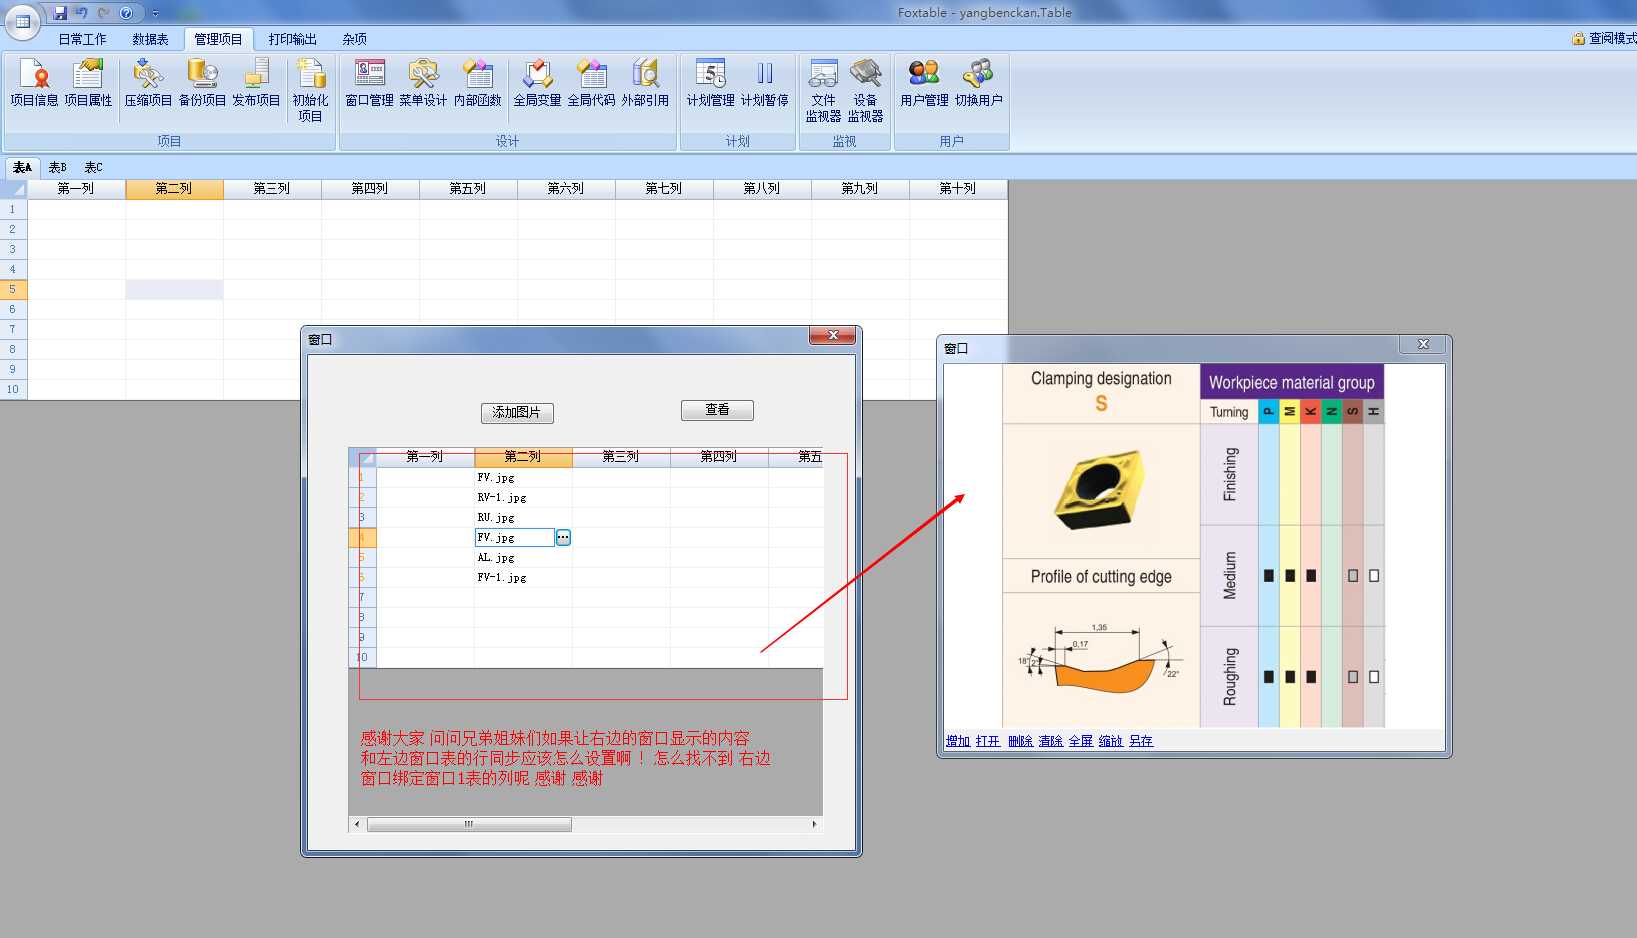Open 菜单设计 menu design

coord(423,82)
